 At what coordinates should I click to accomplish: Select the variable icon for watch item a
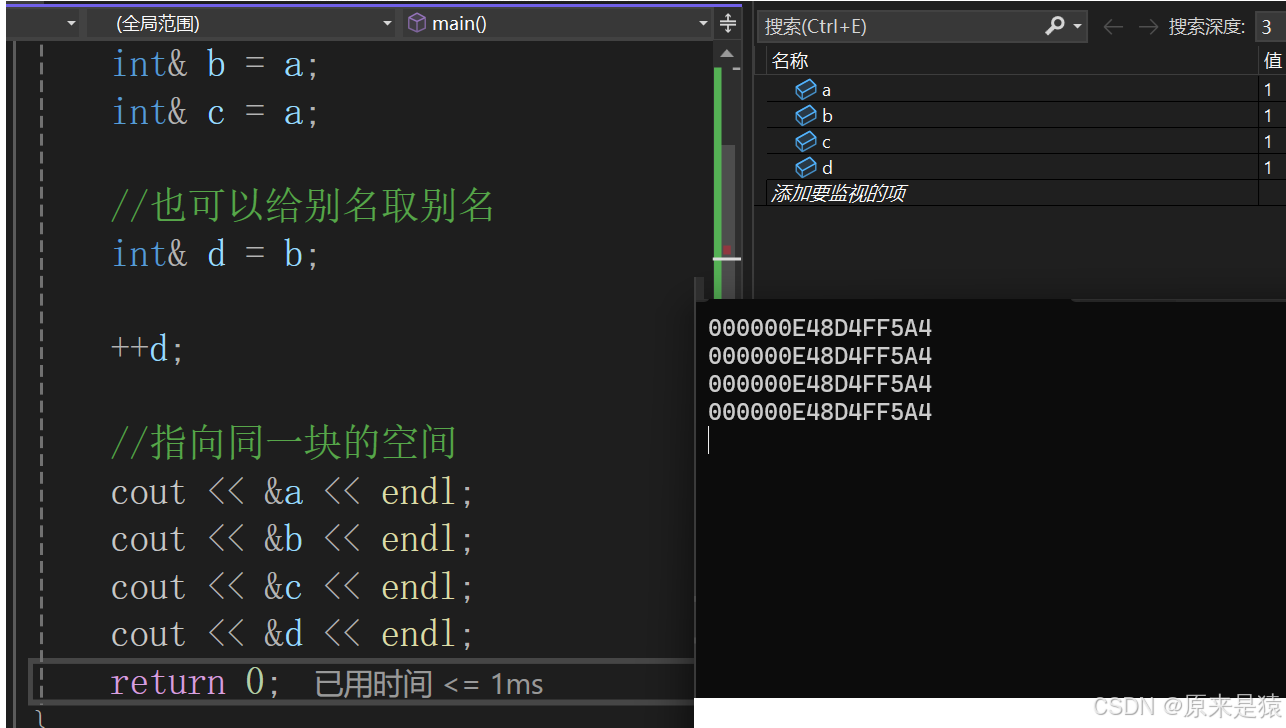(x=806, y=89)
